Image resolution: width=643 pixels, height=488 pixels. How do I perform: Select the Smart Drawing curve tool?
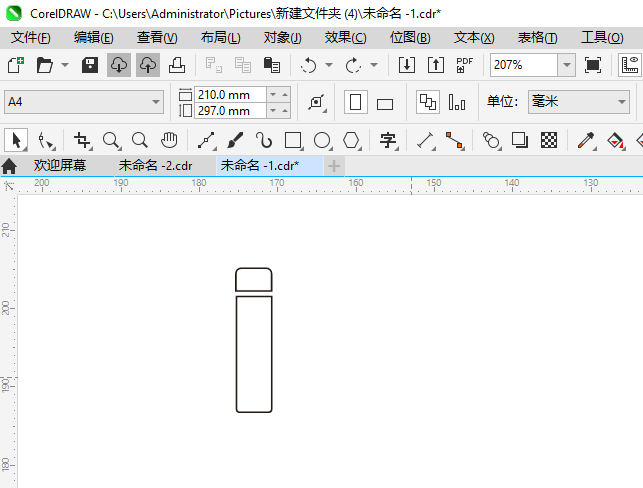[264, 140]
